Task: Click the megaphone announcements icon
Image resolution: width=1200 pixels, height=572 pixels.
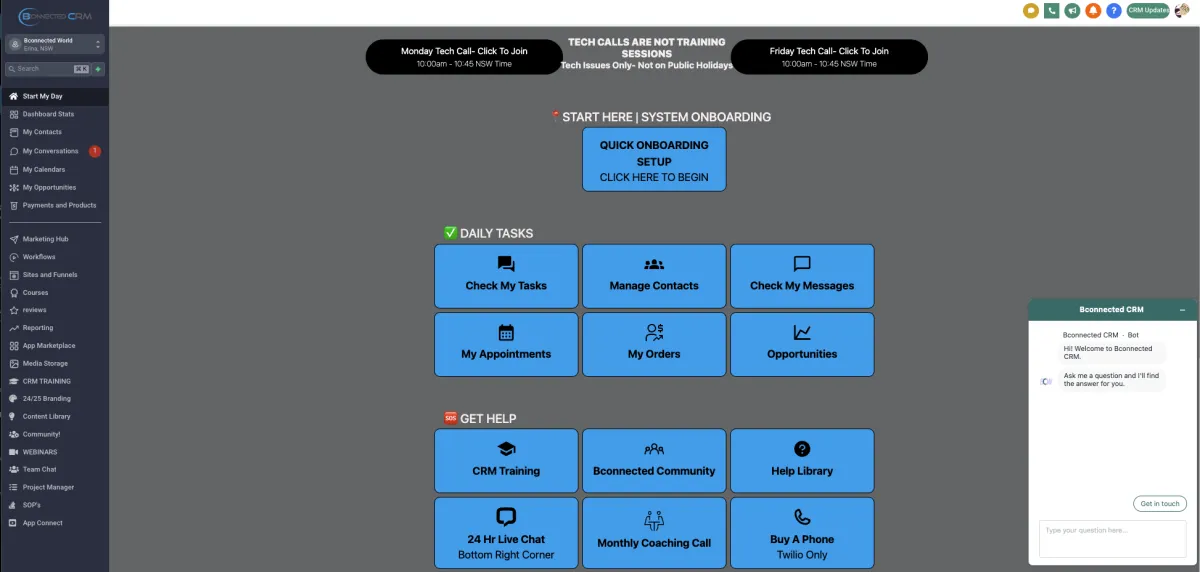Action: tap(1072, 10)
